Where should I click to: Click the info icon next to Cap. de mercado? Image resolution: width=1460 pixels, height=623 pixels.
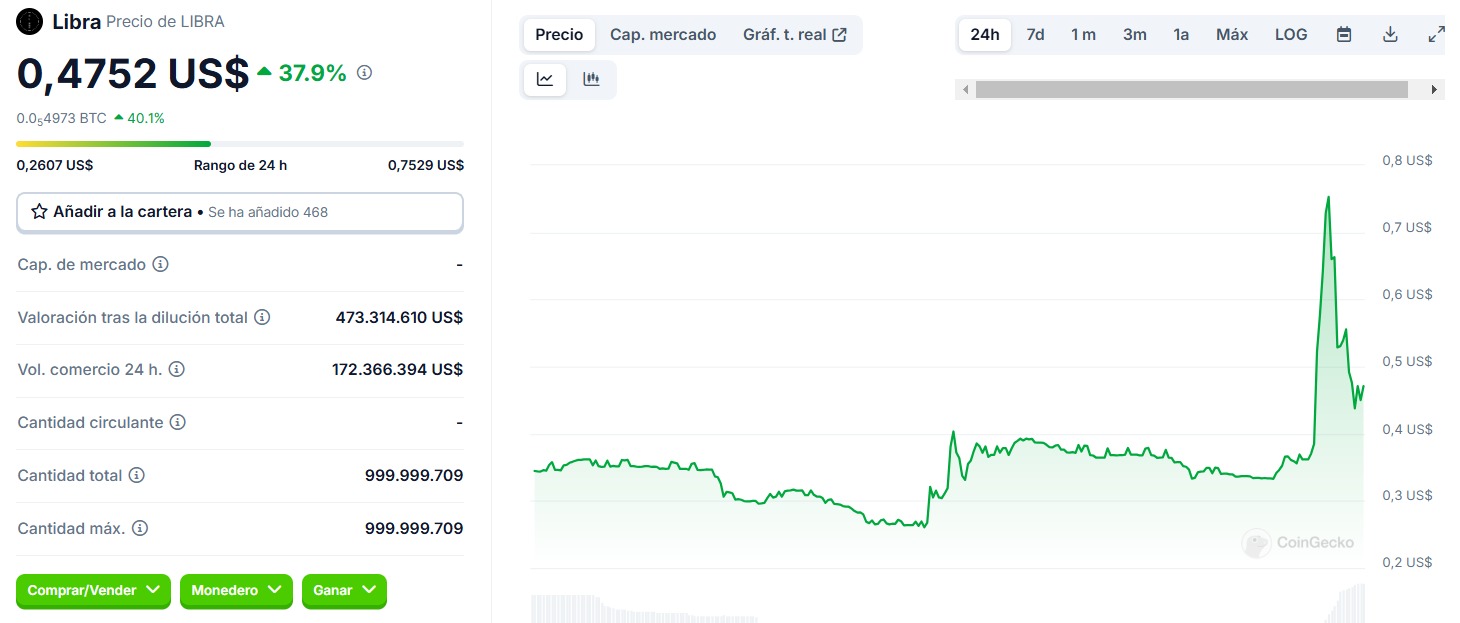click(160, 265)
